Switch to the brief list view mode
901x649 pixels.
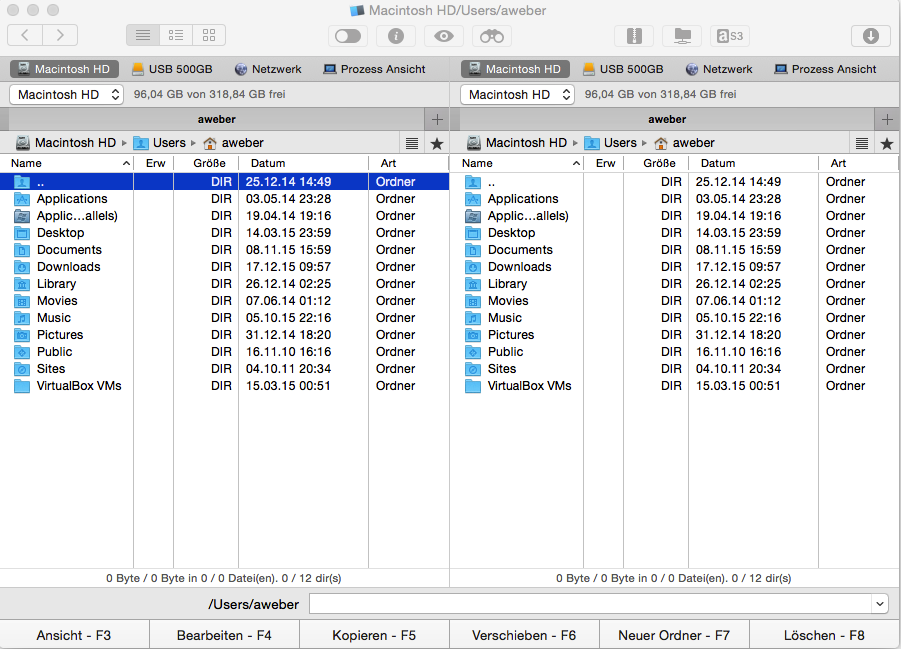coord(176,36)
